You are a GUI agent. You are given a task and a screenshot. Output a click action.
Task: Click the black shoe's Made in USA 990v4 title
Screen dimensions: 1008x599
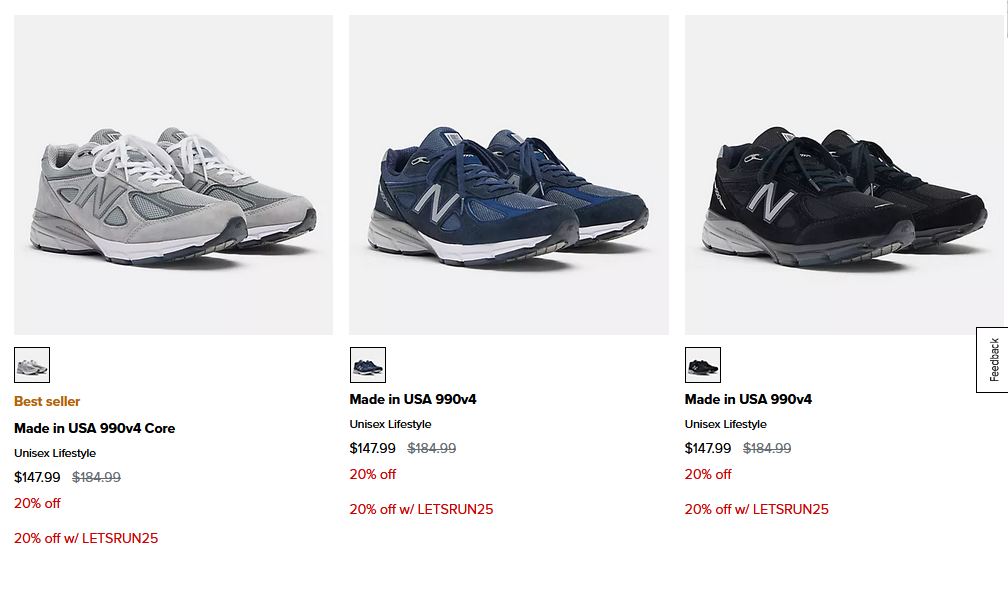(748, 399)
